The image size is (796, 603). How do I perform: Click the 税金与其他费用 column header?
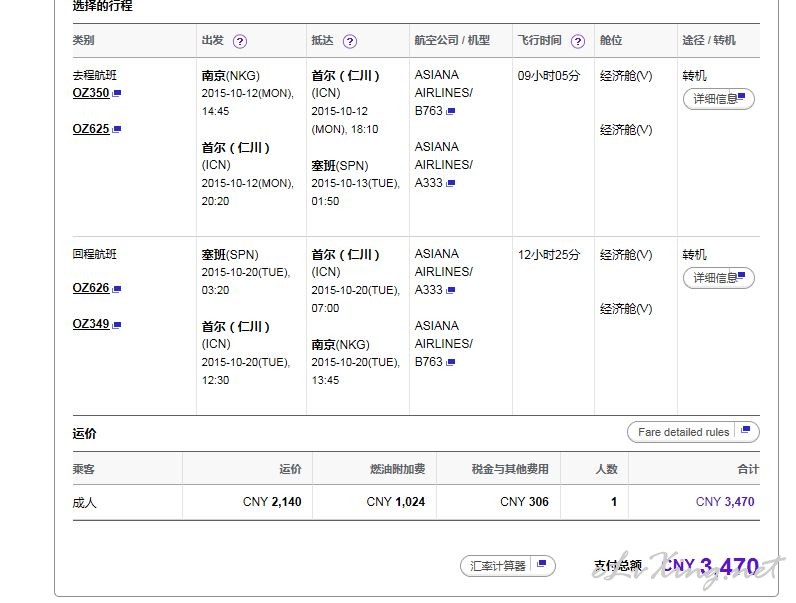(x=510, y=469)
